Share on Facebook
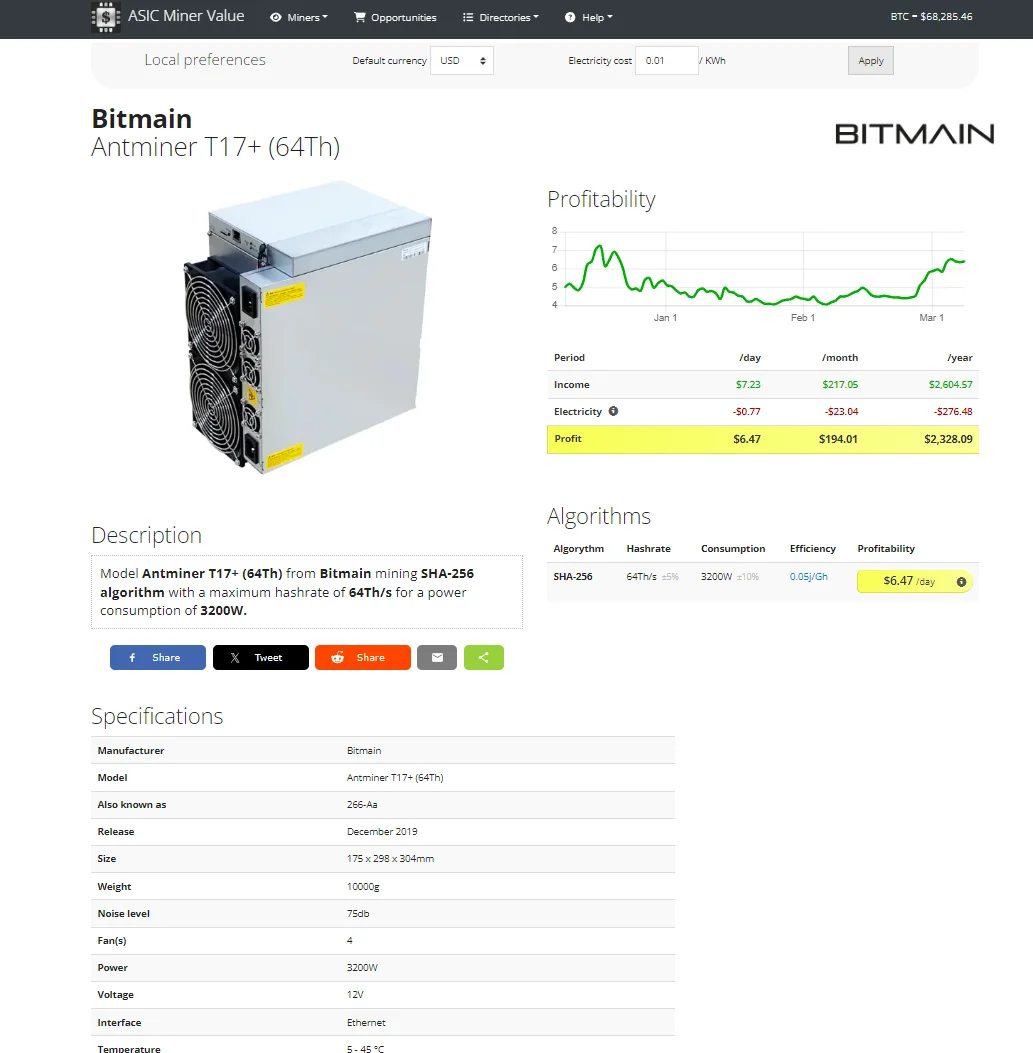 [158, 657]
